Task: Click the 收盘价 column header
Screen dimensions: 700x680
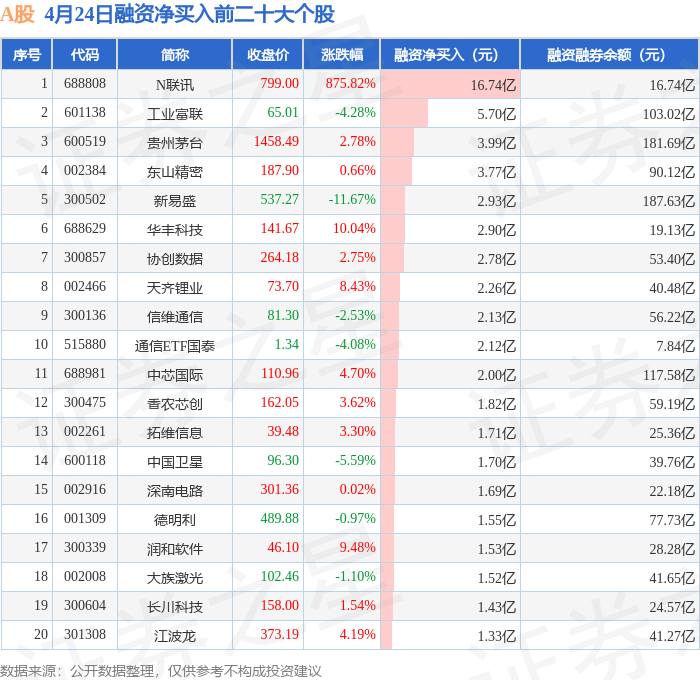Action: pyautogui.click(x=268, y=54)
